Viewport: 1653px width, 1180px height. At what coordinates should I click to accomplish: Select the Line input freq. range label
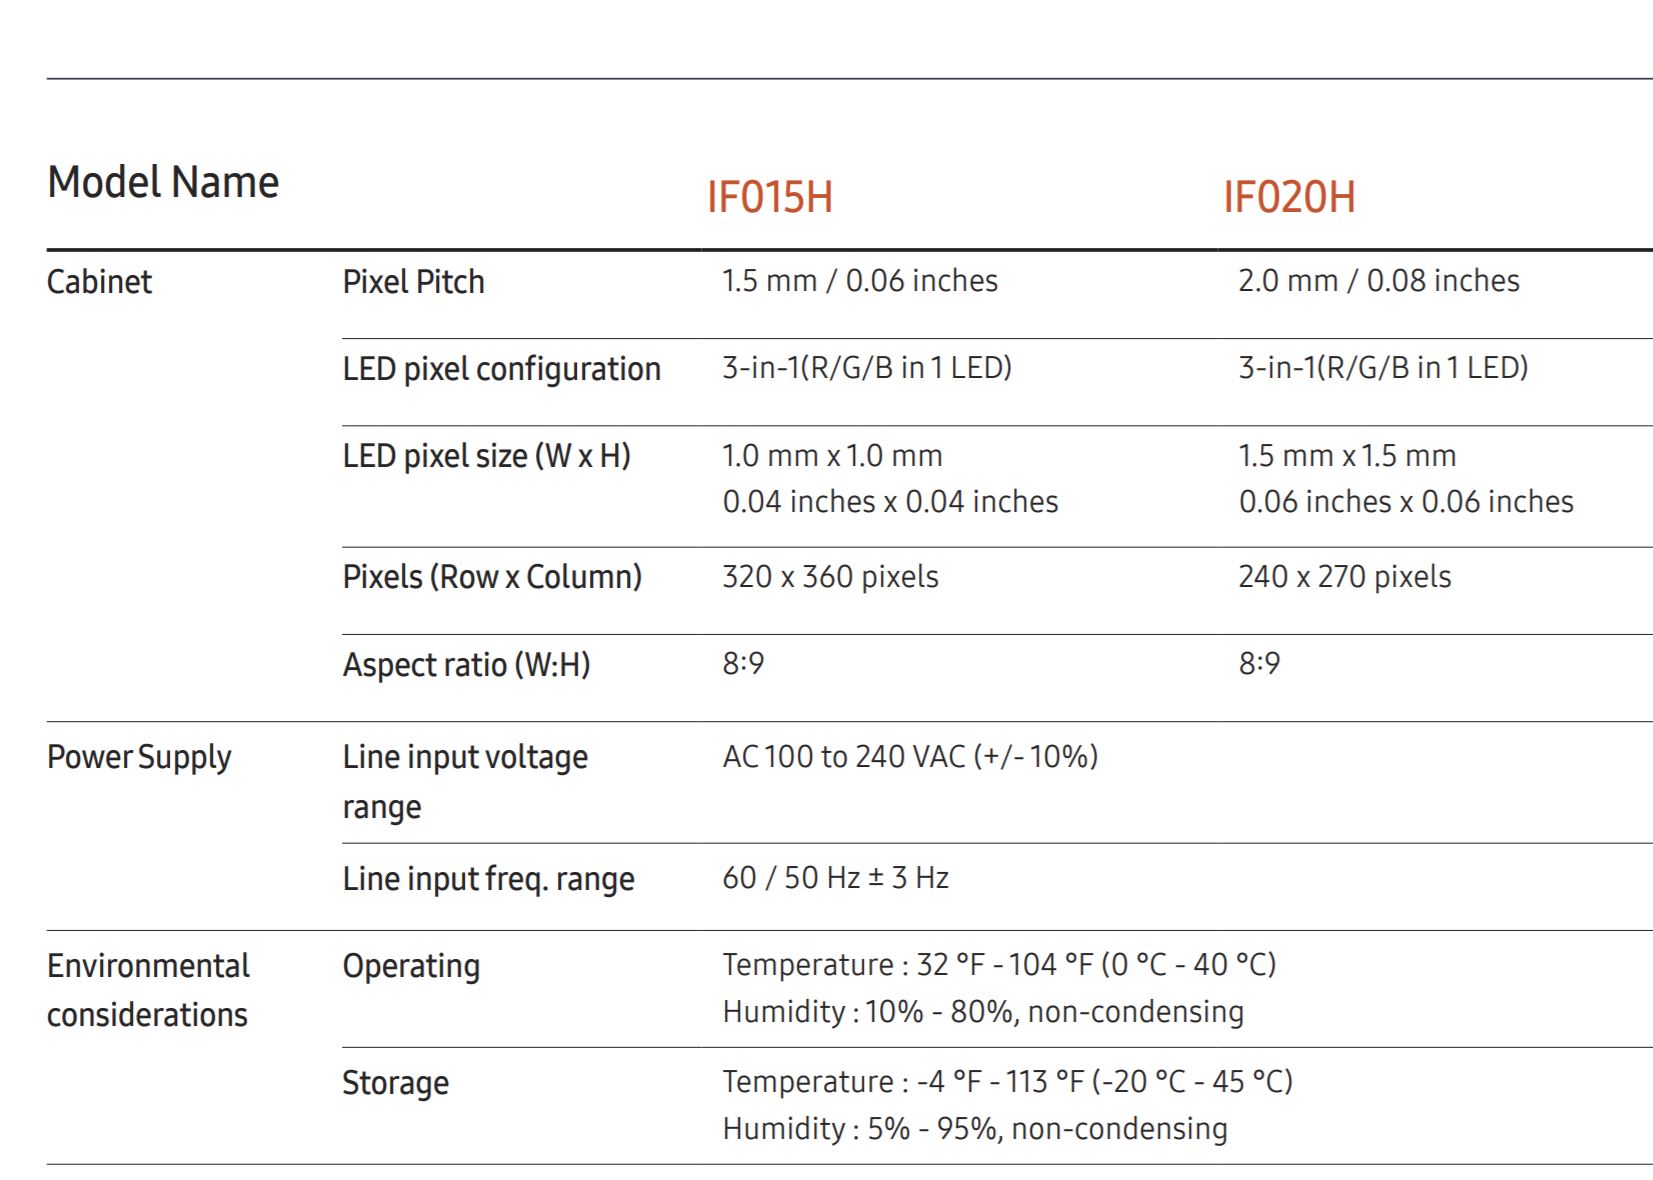pyautogui.click(x=488, y=879)
